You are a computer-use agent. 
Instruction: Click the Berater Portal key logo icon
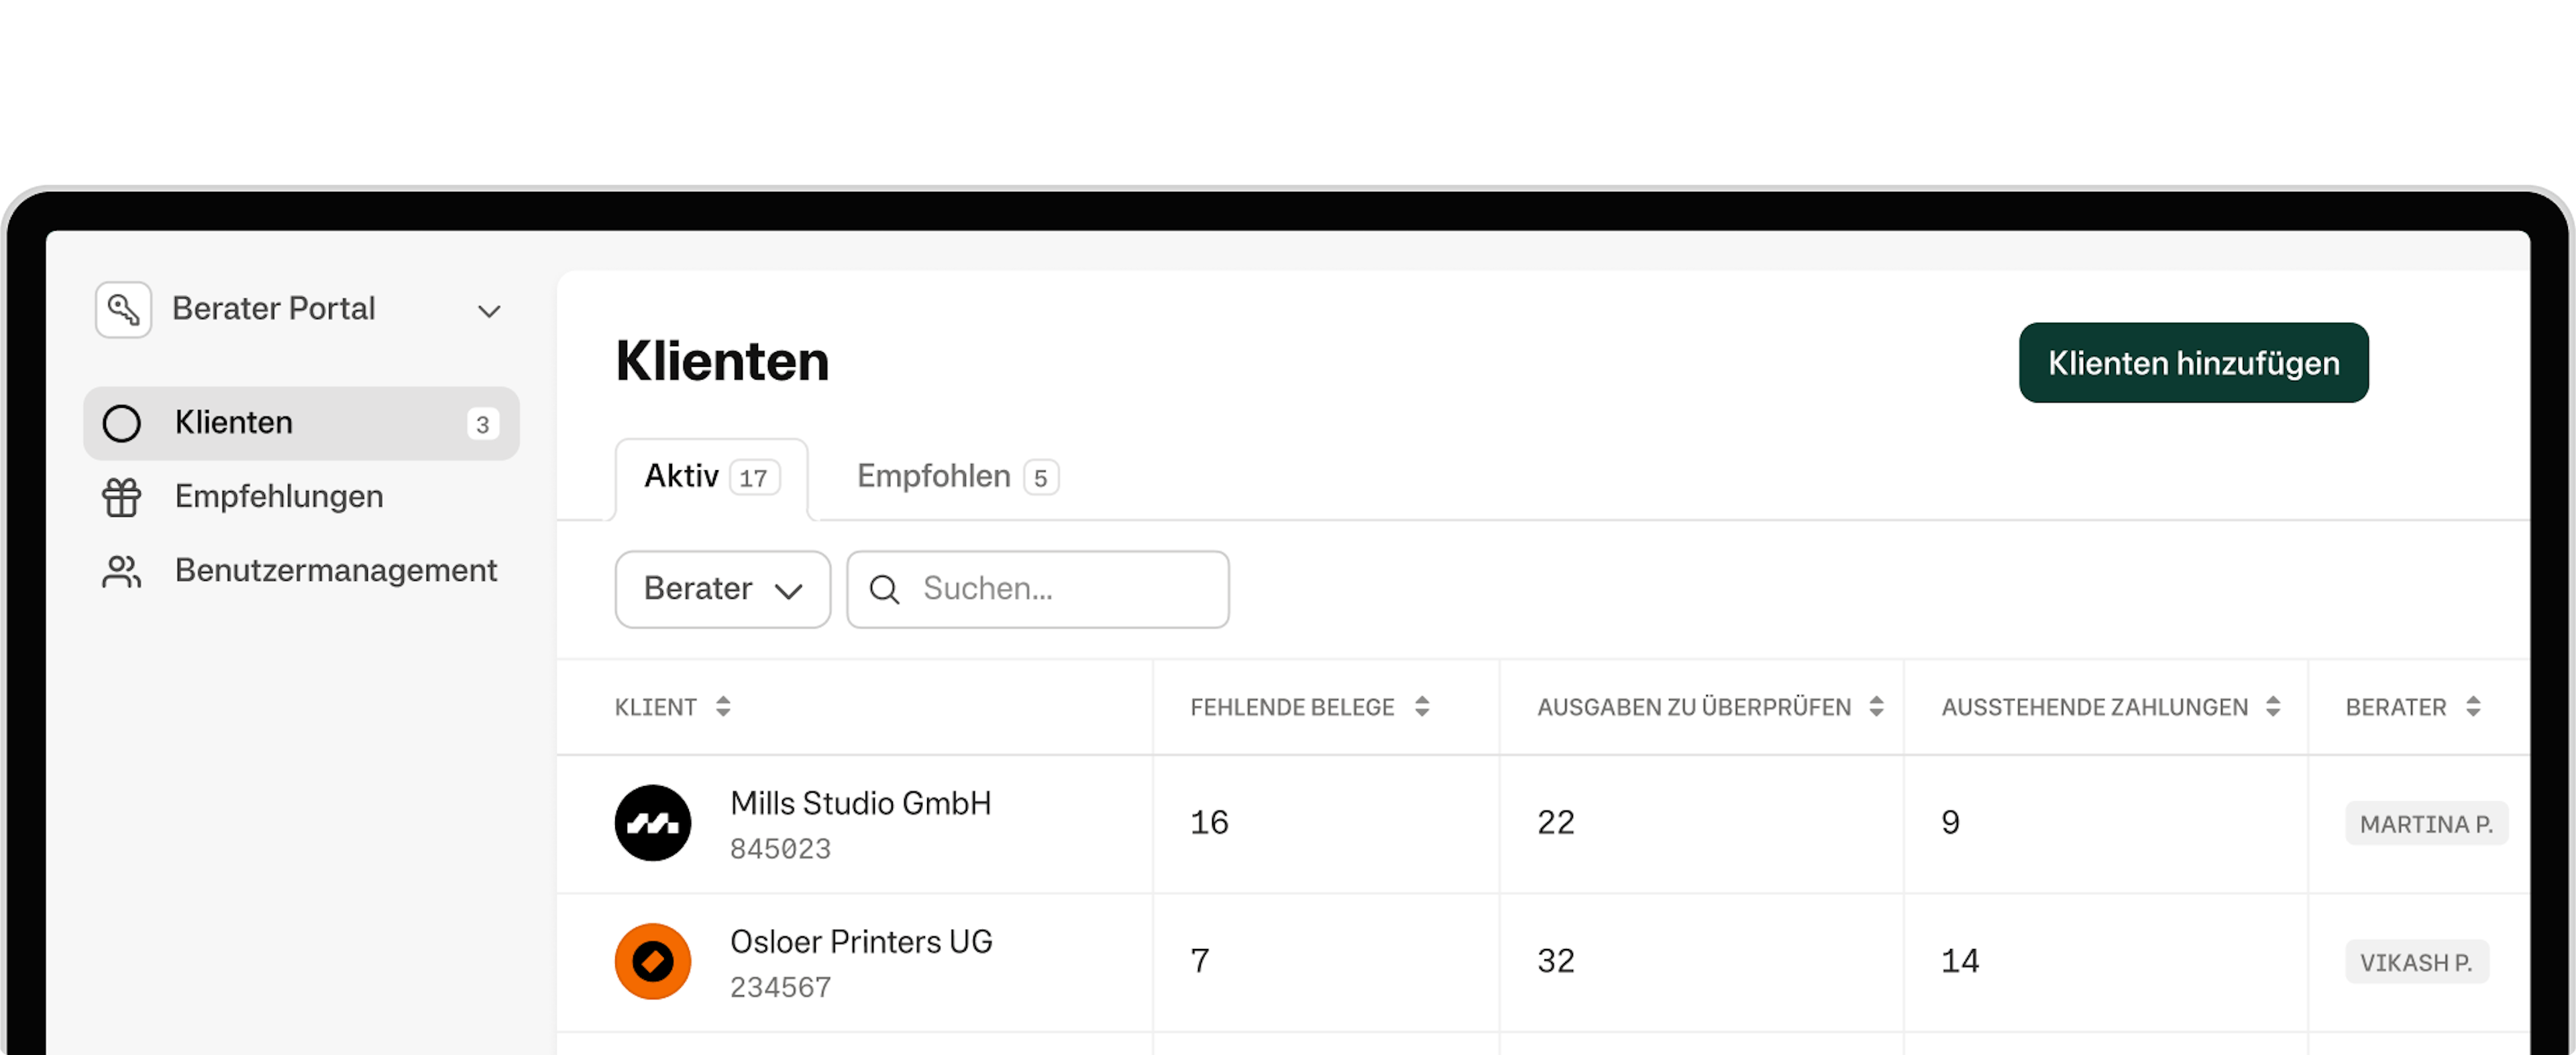[x=123, y=310]
